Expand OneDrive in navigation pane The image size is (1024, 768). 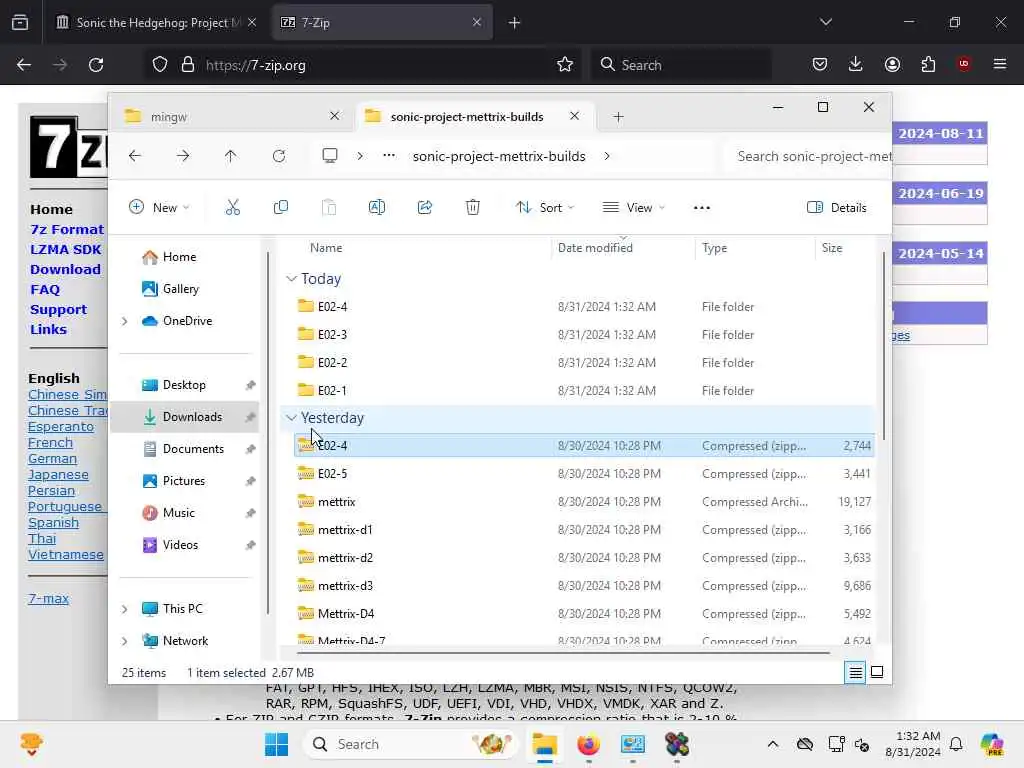(124, 321)
